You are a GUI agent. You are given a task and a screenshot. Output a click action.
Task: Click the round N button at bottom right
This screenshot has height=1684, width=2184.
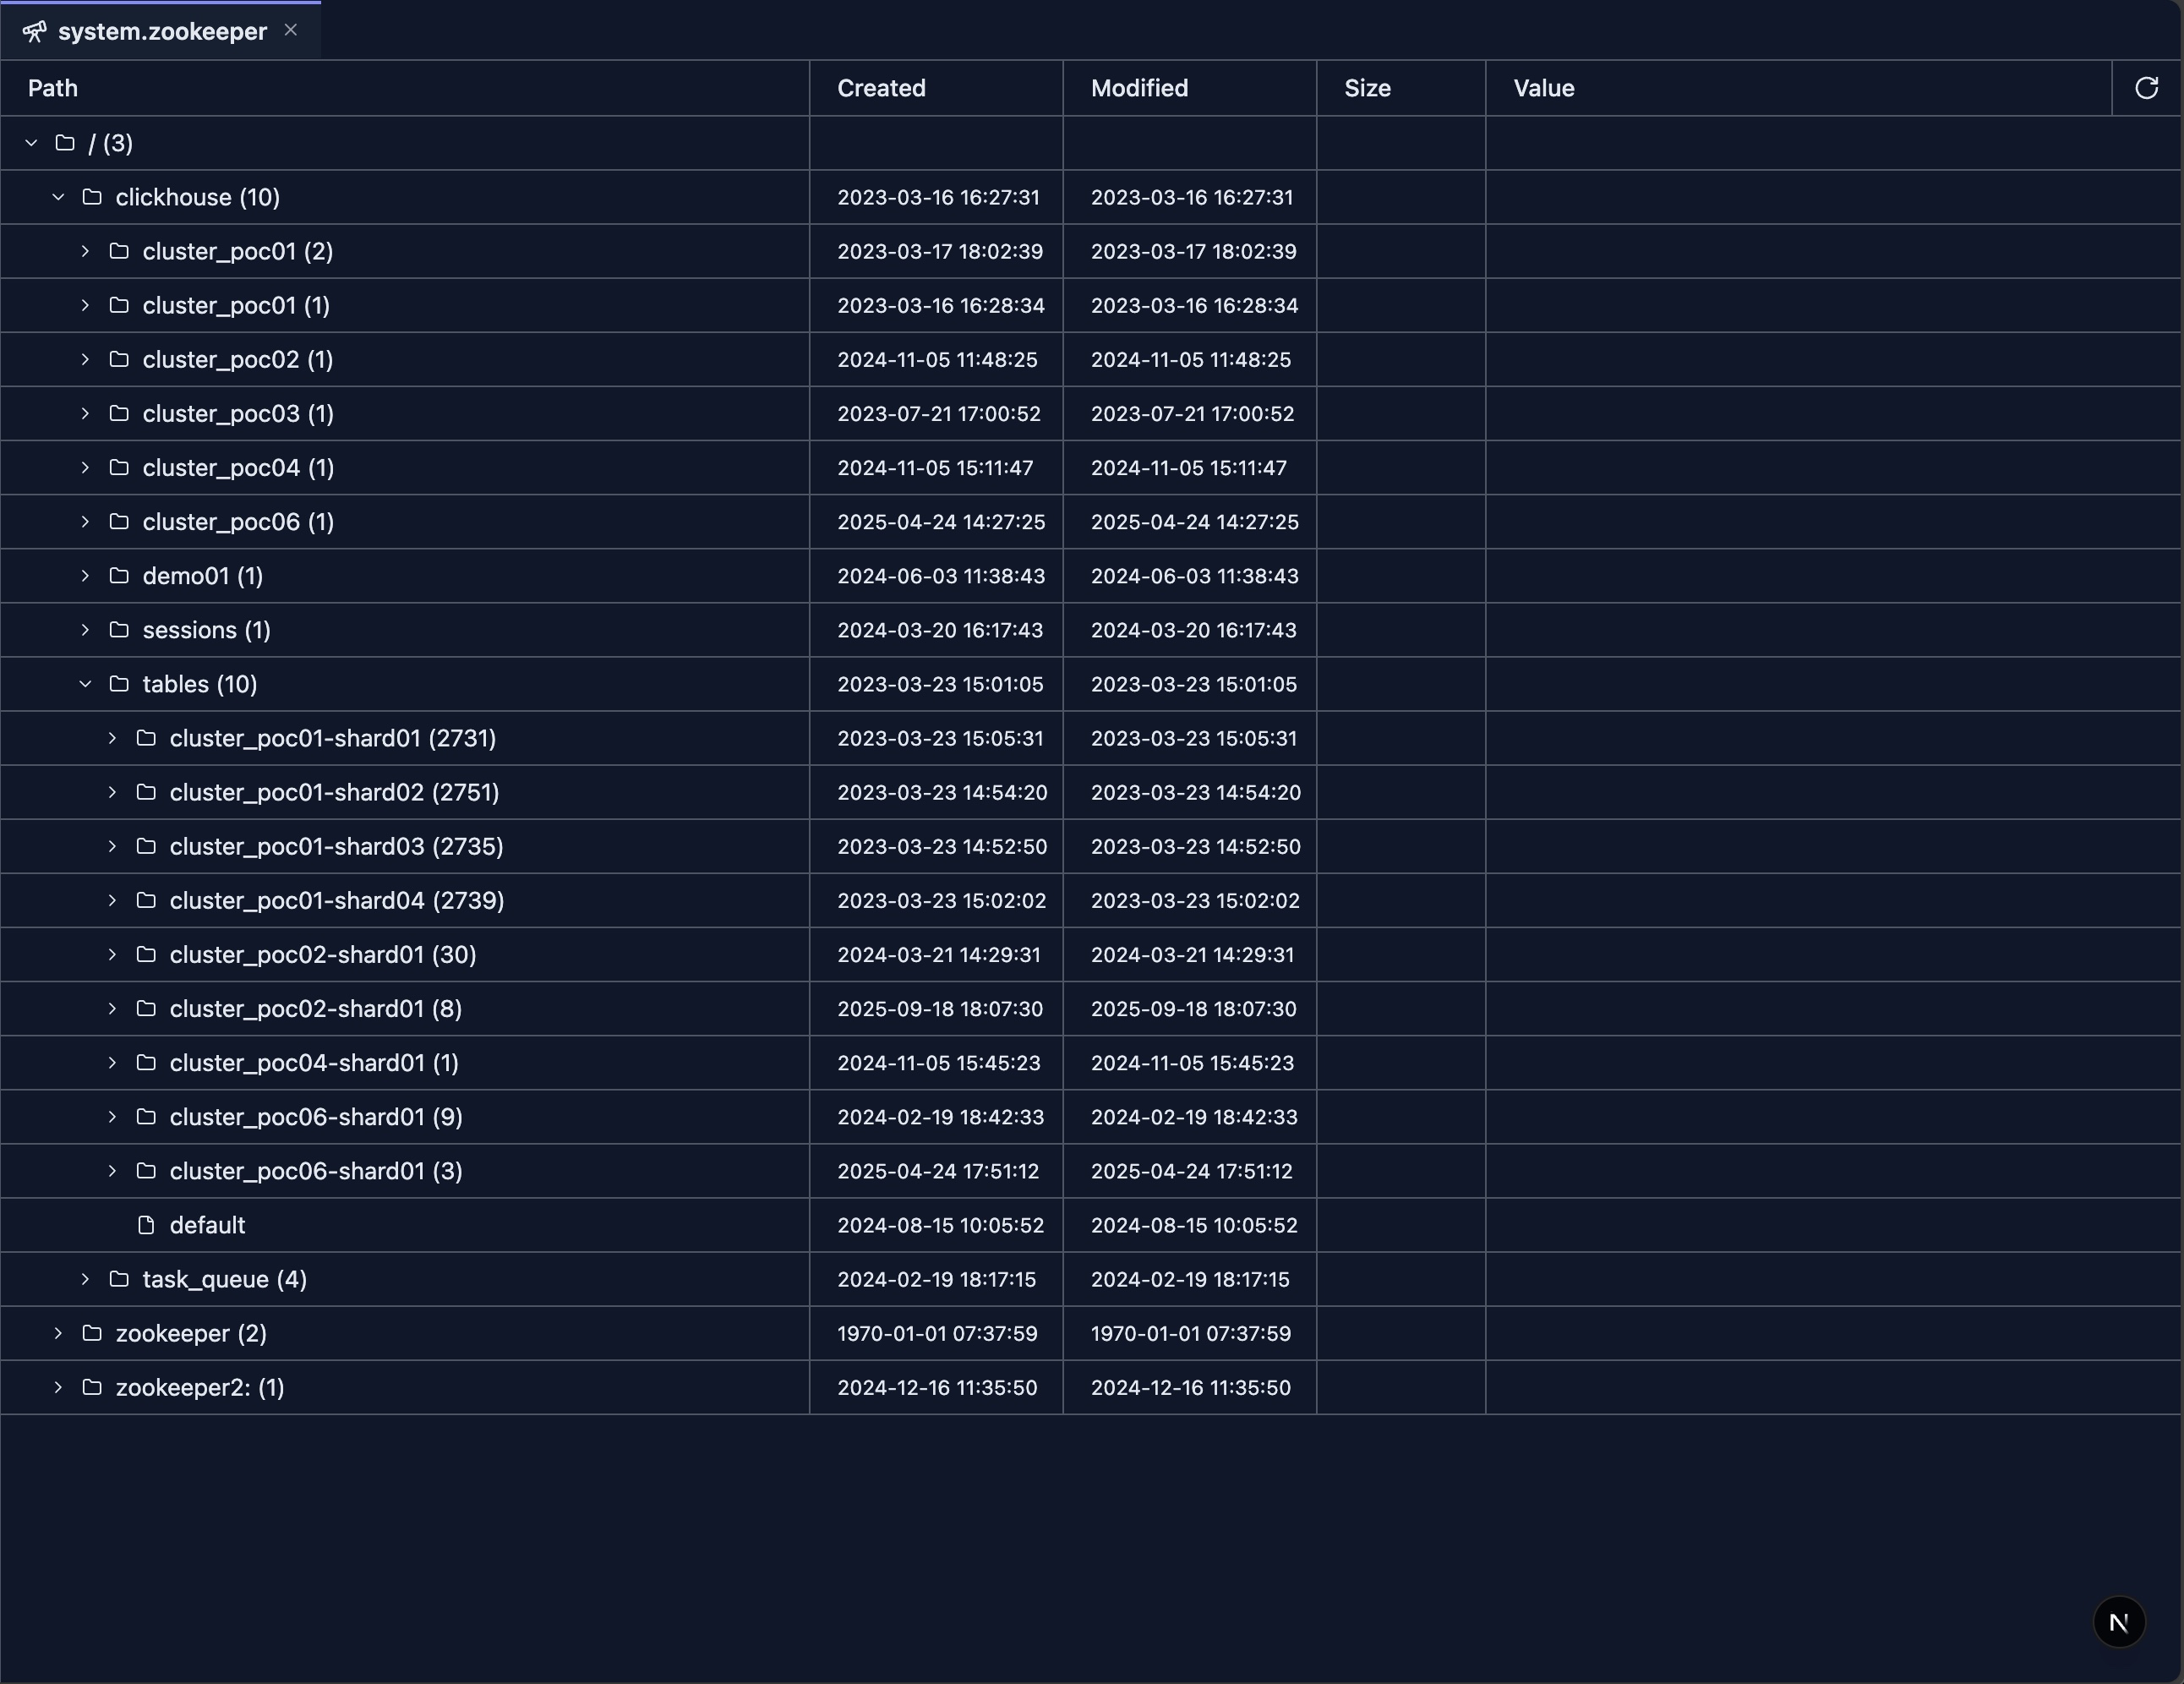point(2119,1622)
